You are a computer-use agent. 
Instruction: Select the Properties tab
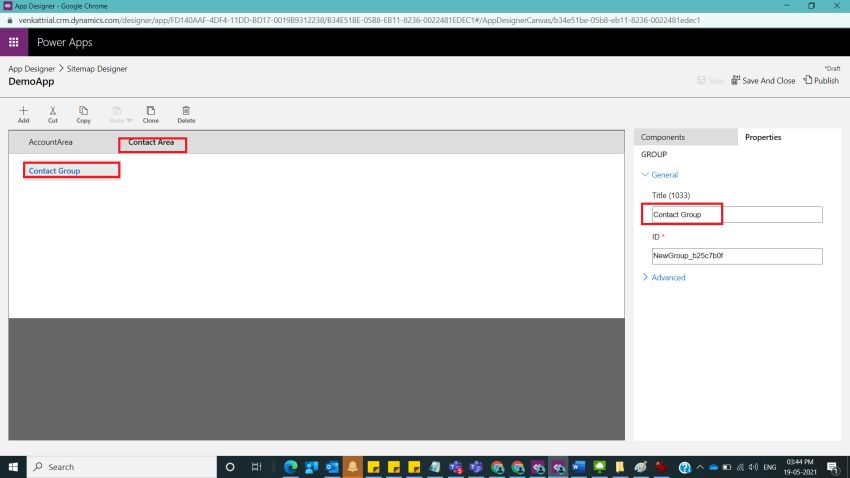click(763, 137)
